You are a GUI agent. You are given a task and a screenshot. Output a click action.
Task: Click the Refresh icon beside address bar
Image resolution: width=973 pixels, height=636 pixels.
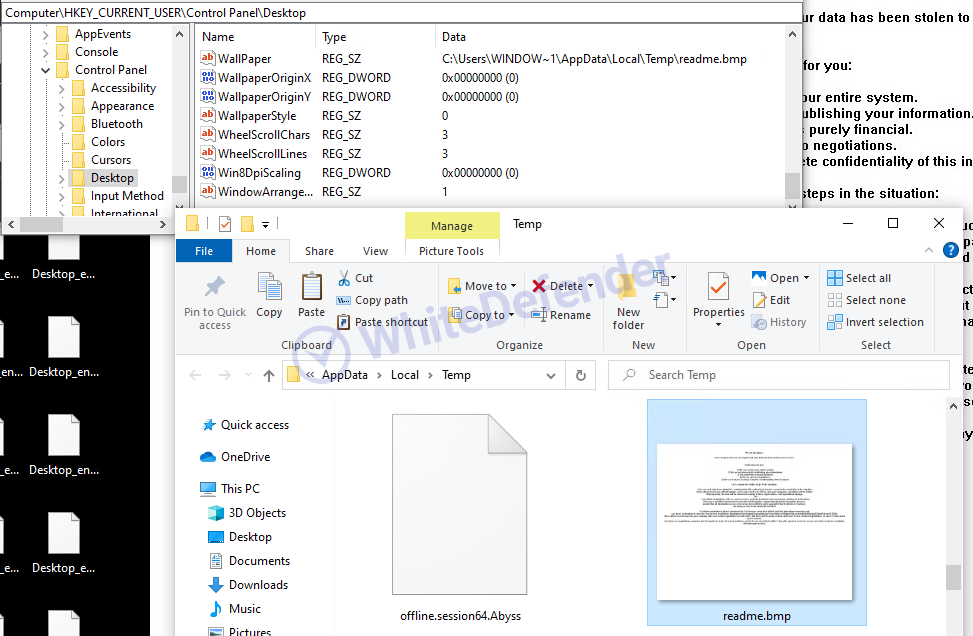(581, 375)
